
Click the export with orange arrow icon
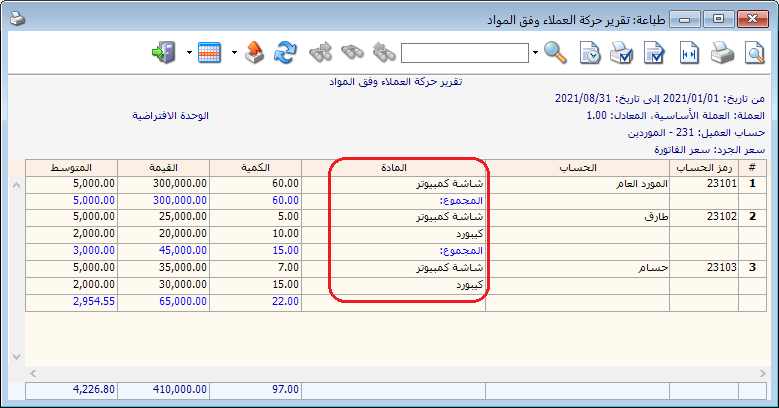pyautogui.click(x=254, y=52)
